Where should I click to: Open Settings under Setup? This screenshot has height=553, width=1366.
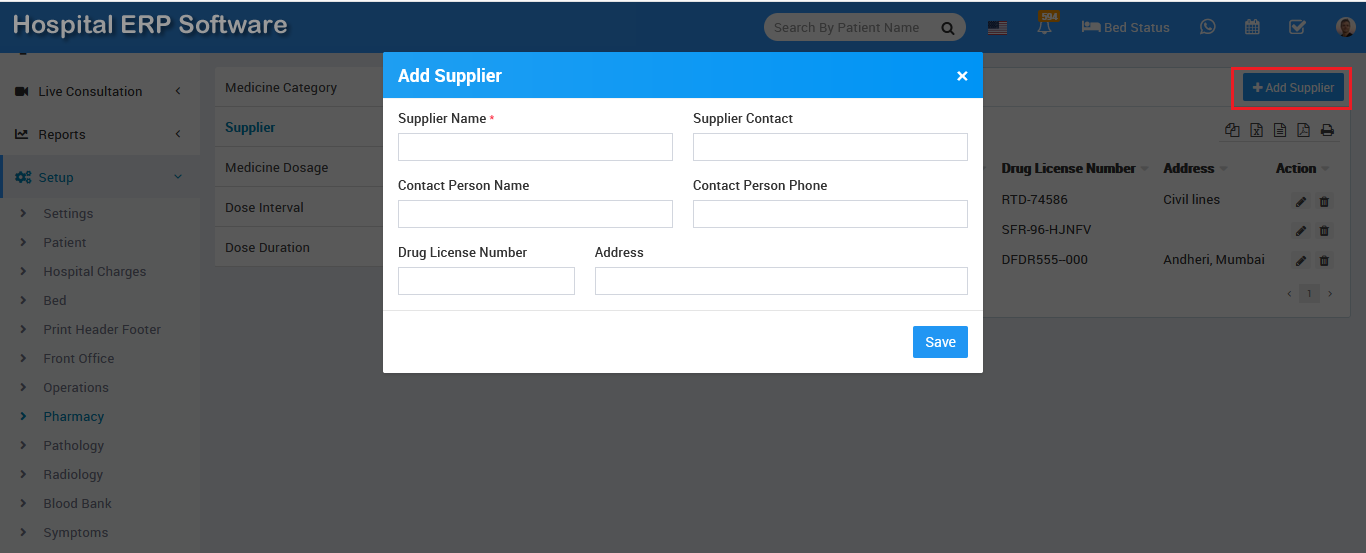[x=68, y=213]
